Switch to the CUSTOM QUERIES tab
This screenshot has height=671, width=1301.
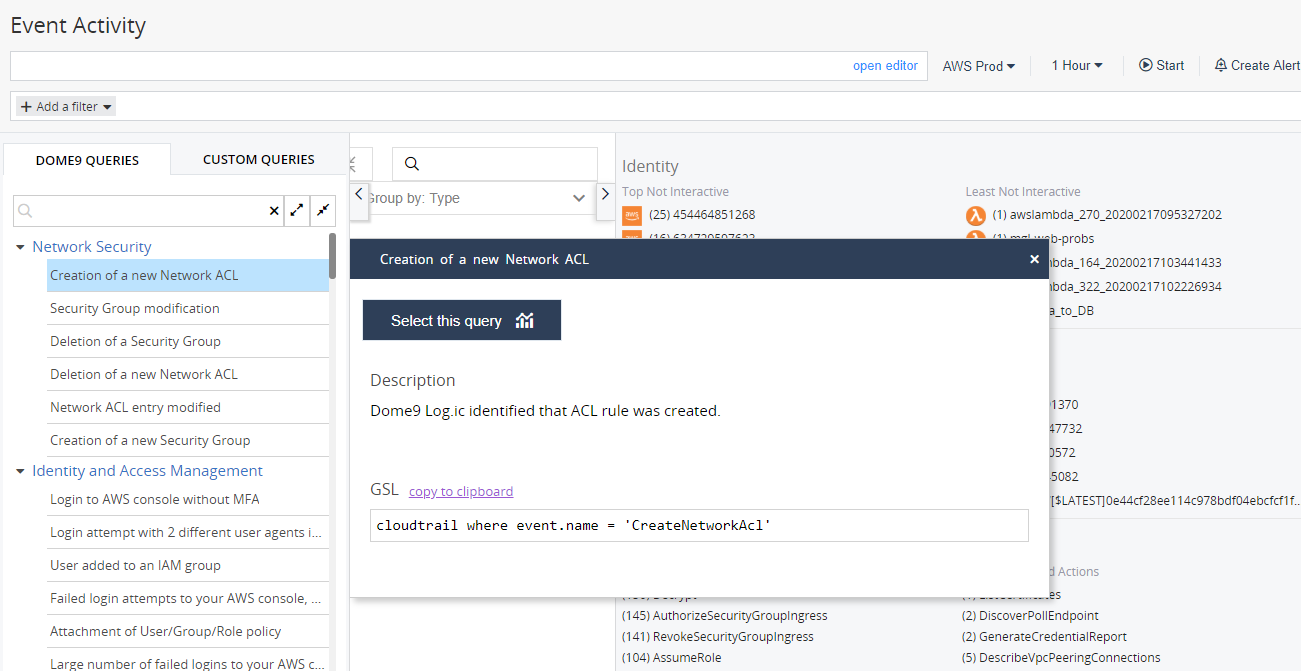point(259,159)
